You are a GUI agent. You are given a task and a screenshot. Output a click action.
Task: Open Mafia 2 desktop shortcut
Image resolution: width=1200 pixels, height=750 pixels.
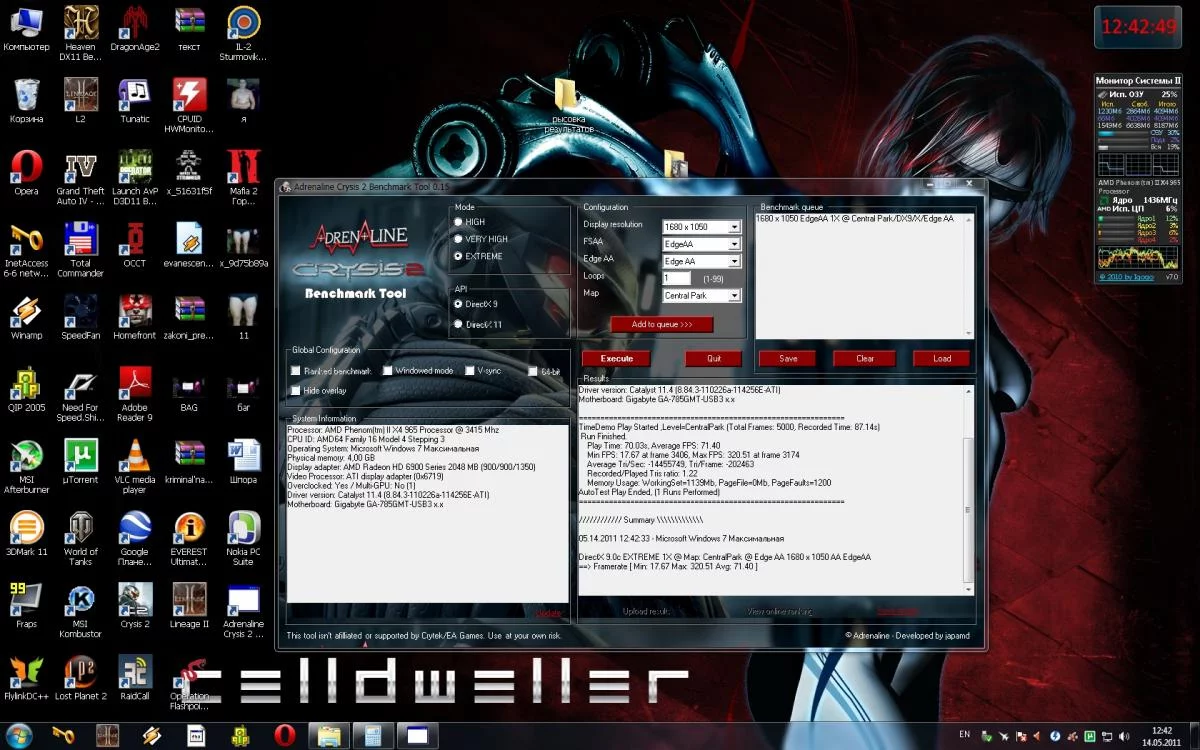coord(243,177)
